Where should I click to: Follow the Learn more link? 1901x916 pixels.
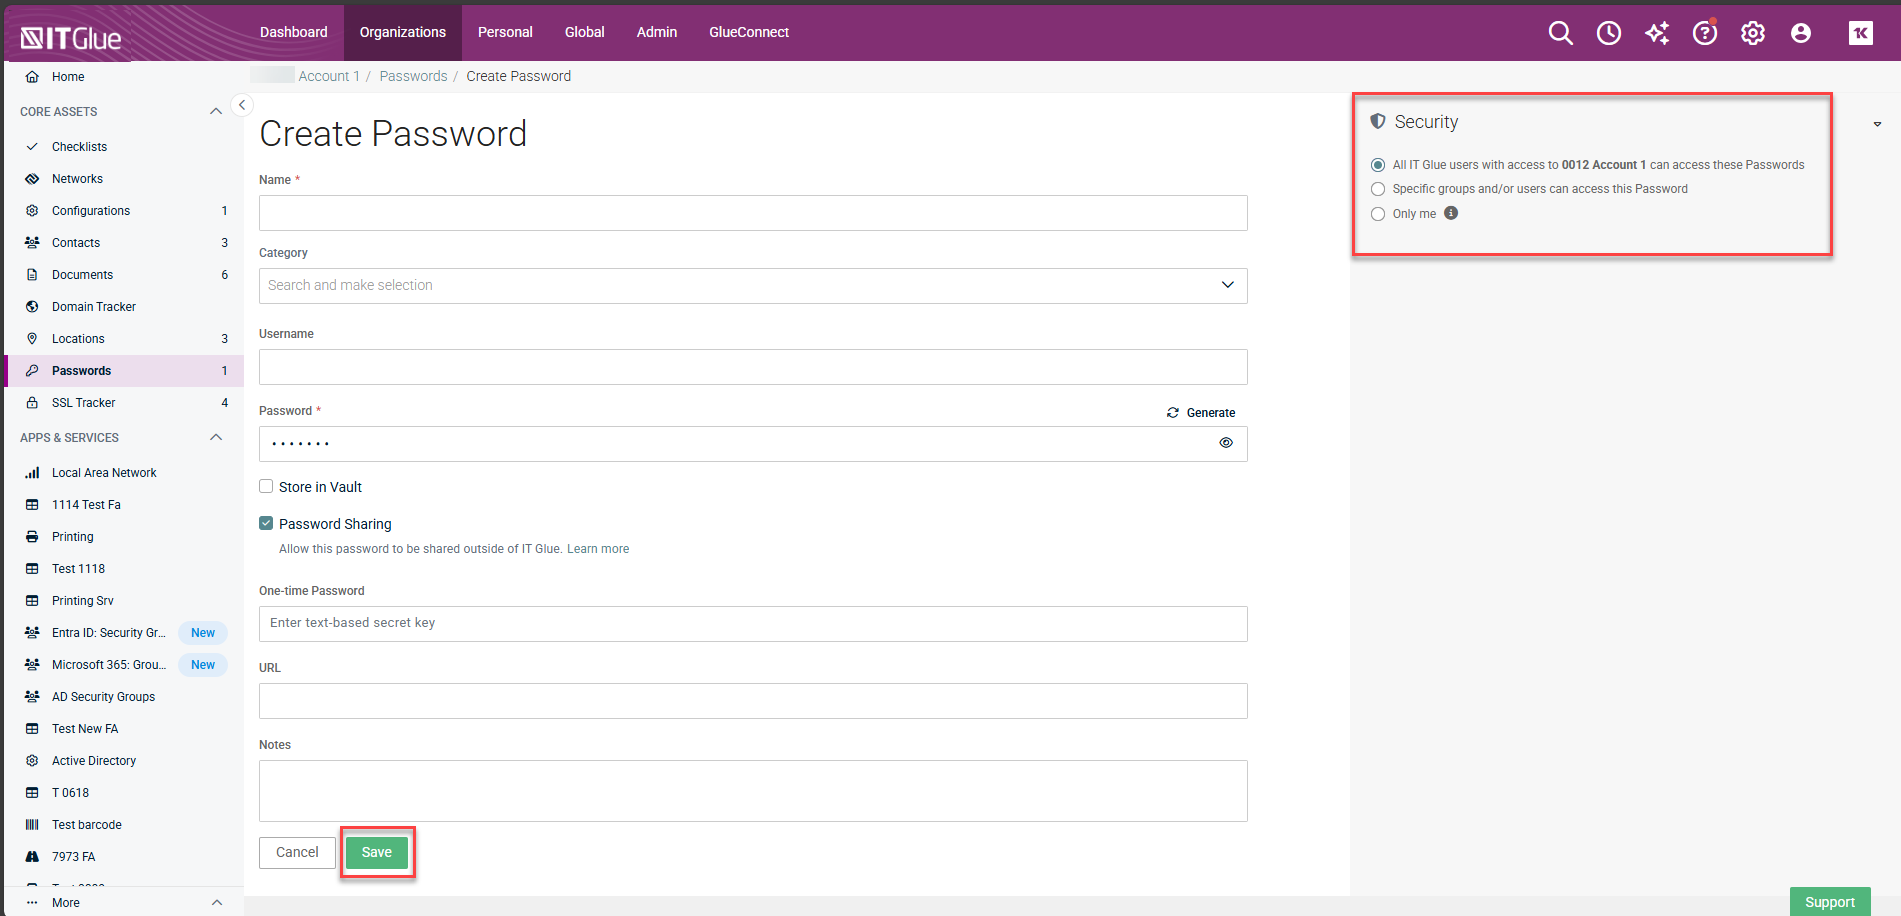point(598,549)
